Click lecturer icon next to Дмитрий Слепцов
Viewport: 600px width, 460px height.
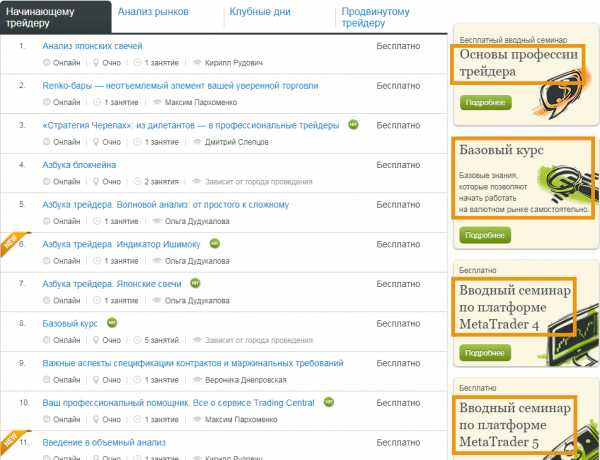pyautogui.click(x=197, y=142)
